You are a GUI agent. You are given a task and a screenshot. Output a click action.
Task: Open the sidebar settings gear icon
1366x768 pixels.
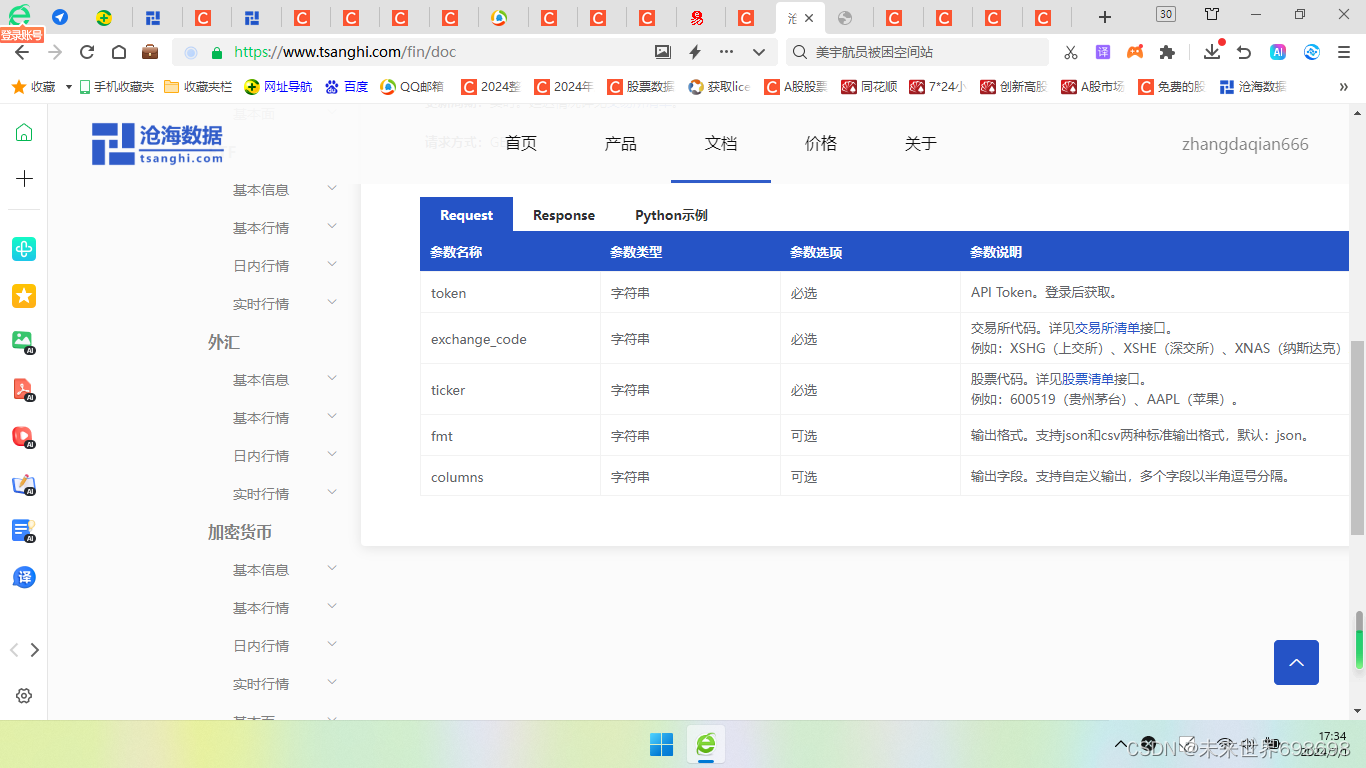24,696
